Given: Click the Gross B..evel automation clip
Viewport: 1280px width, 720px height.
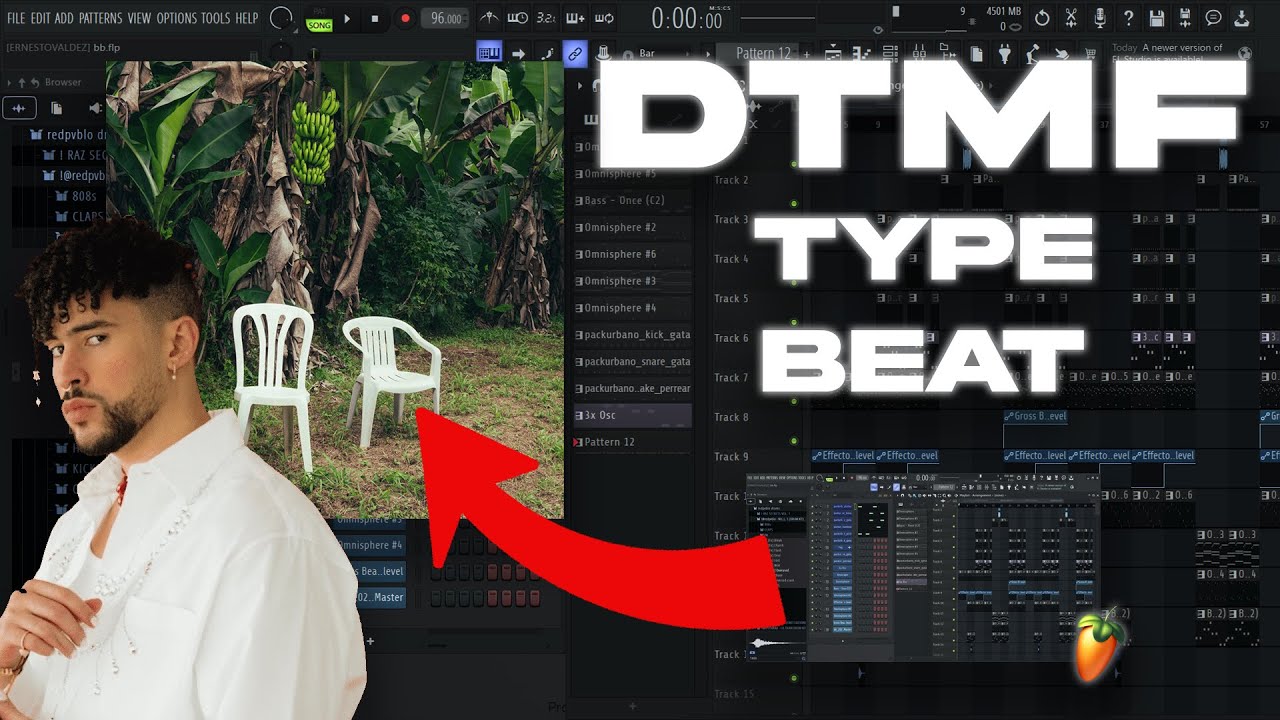Looking at the screenshot, I should [x=1035, y=416].
